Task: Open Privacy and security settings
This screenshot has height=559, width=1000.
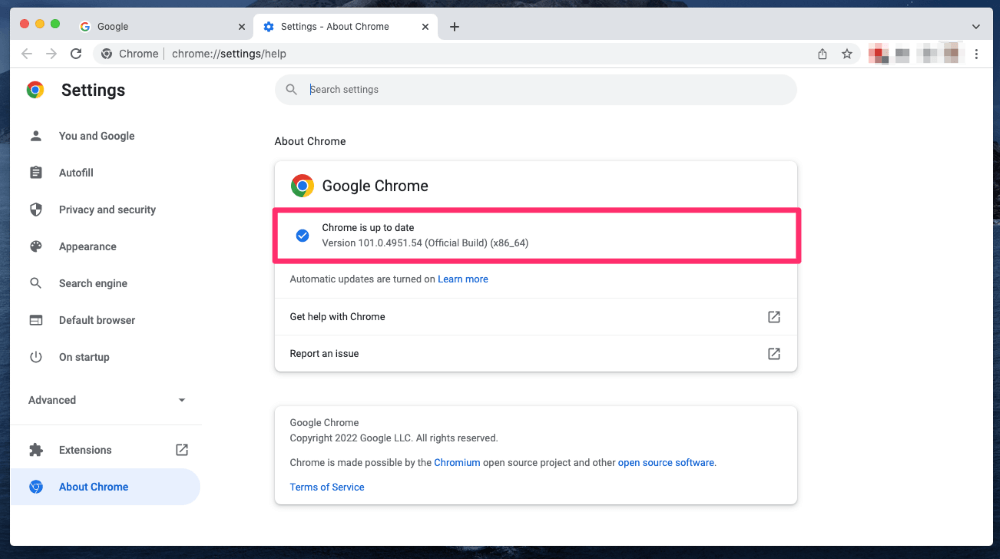Action: point(106,210)
